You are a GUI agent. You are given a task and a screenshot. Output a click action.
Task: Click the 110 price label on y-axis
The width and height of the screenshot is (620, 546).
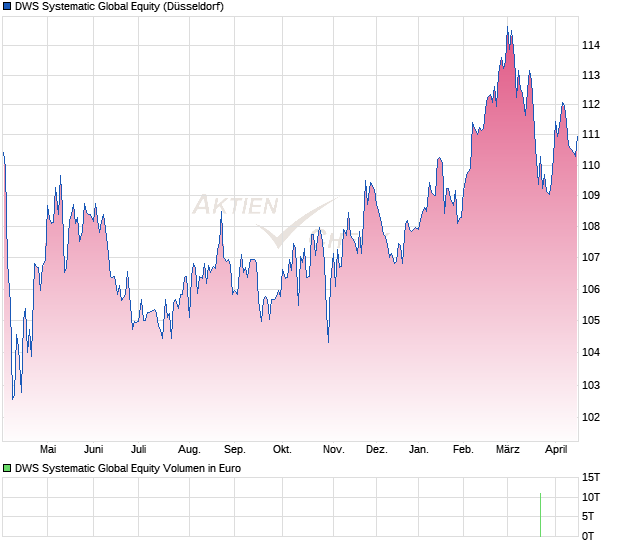[591, 165]
